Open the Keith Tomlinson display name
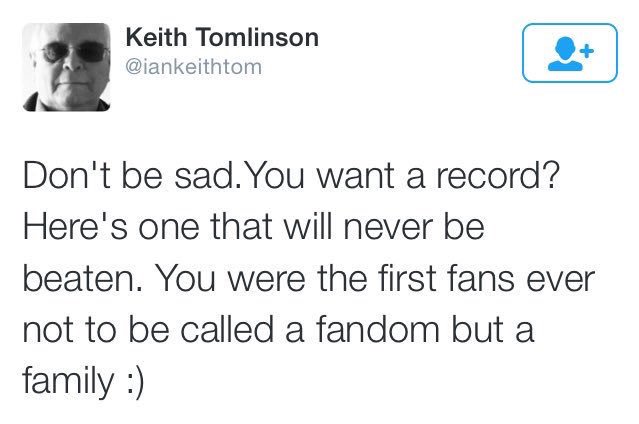The width and height of the screenshot is (639, 424). (222, 38)
